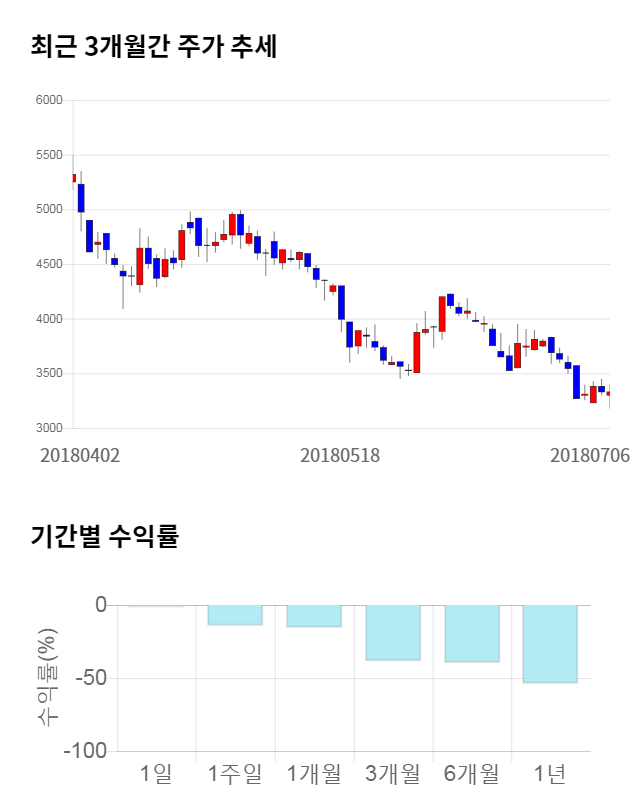The height and width of the screenshot is (810, 640).
Task: Click the 20180402 date label
Action: pos(80,454)
